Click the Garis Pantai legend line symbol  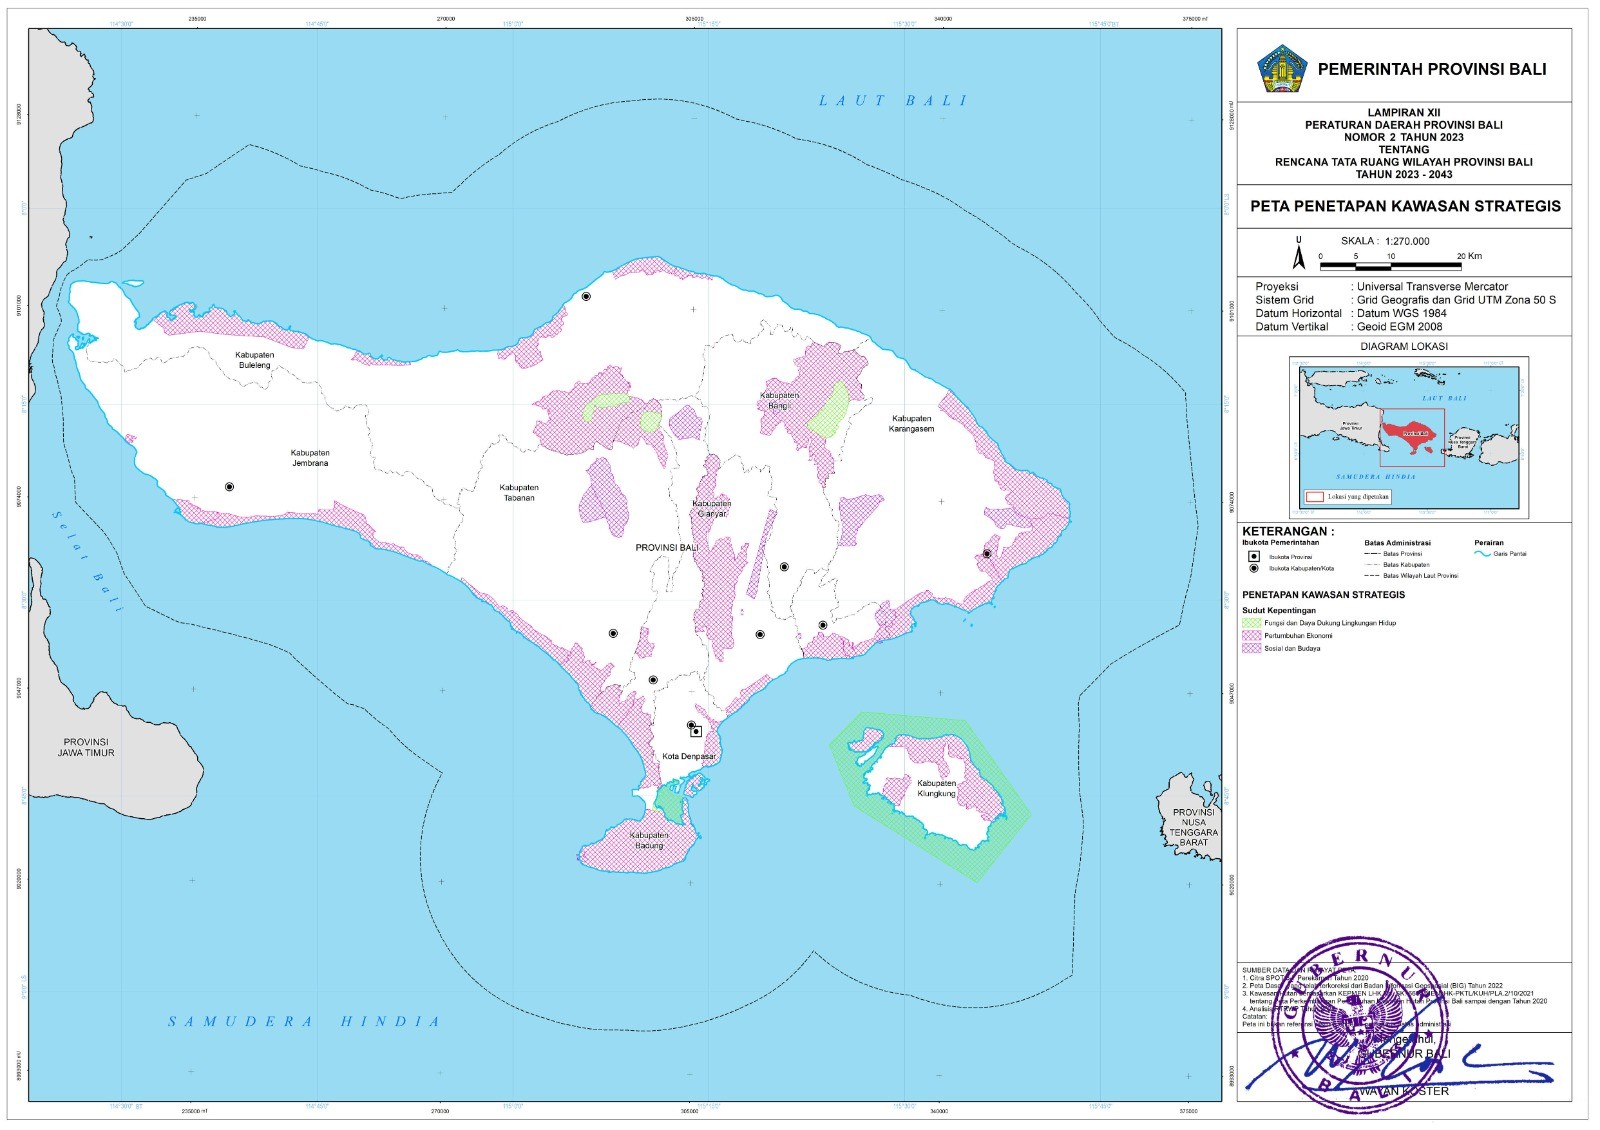[x=1482, y=553]
